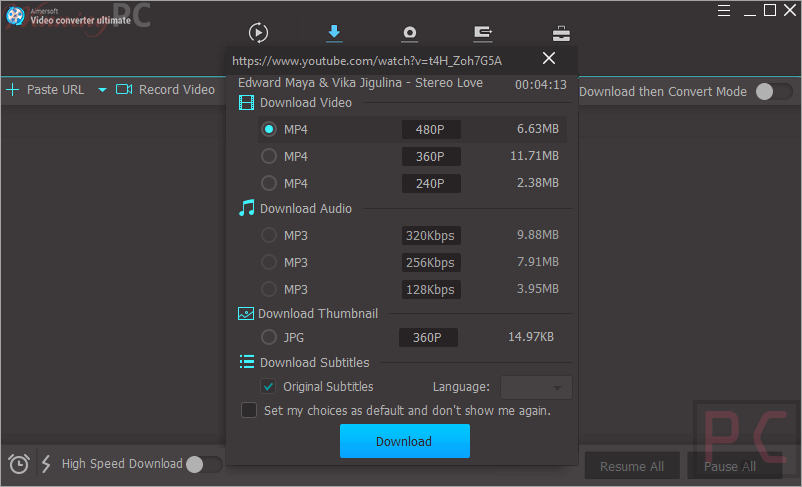802x487 pixels.
Task: Select MP4 360P video option
Action: (269, 156)
